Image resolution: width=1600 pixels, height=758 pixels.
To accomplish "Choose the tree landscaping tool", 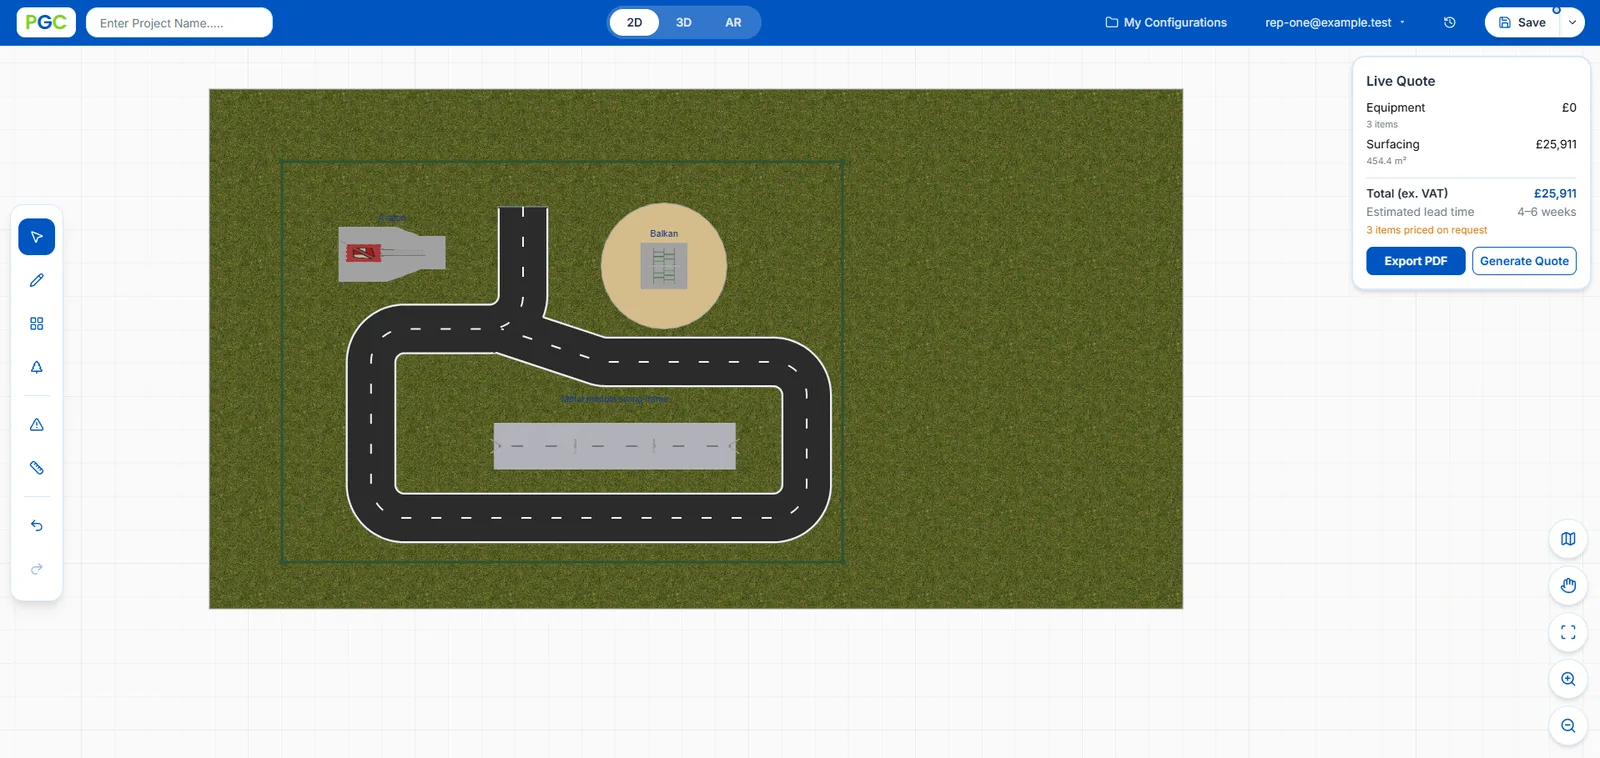I will point(37,367).
